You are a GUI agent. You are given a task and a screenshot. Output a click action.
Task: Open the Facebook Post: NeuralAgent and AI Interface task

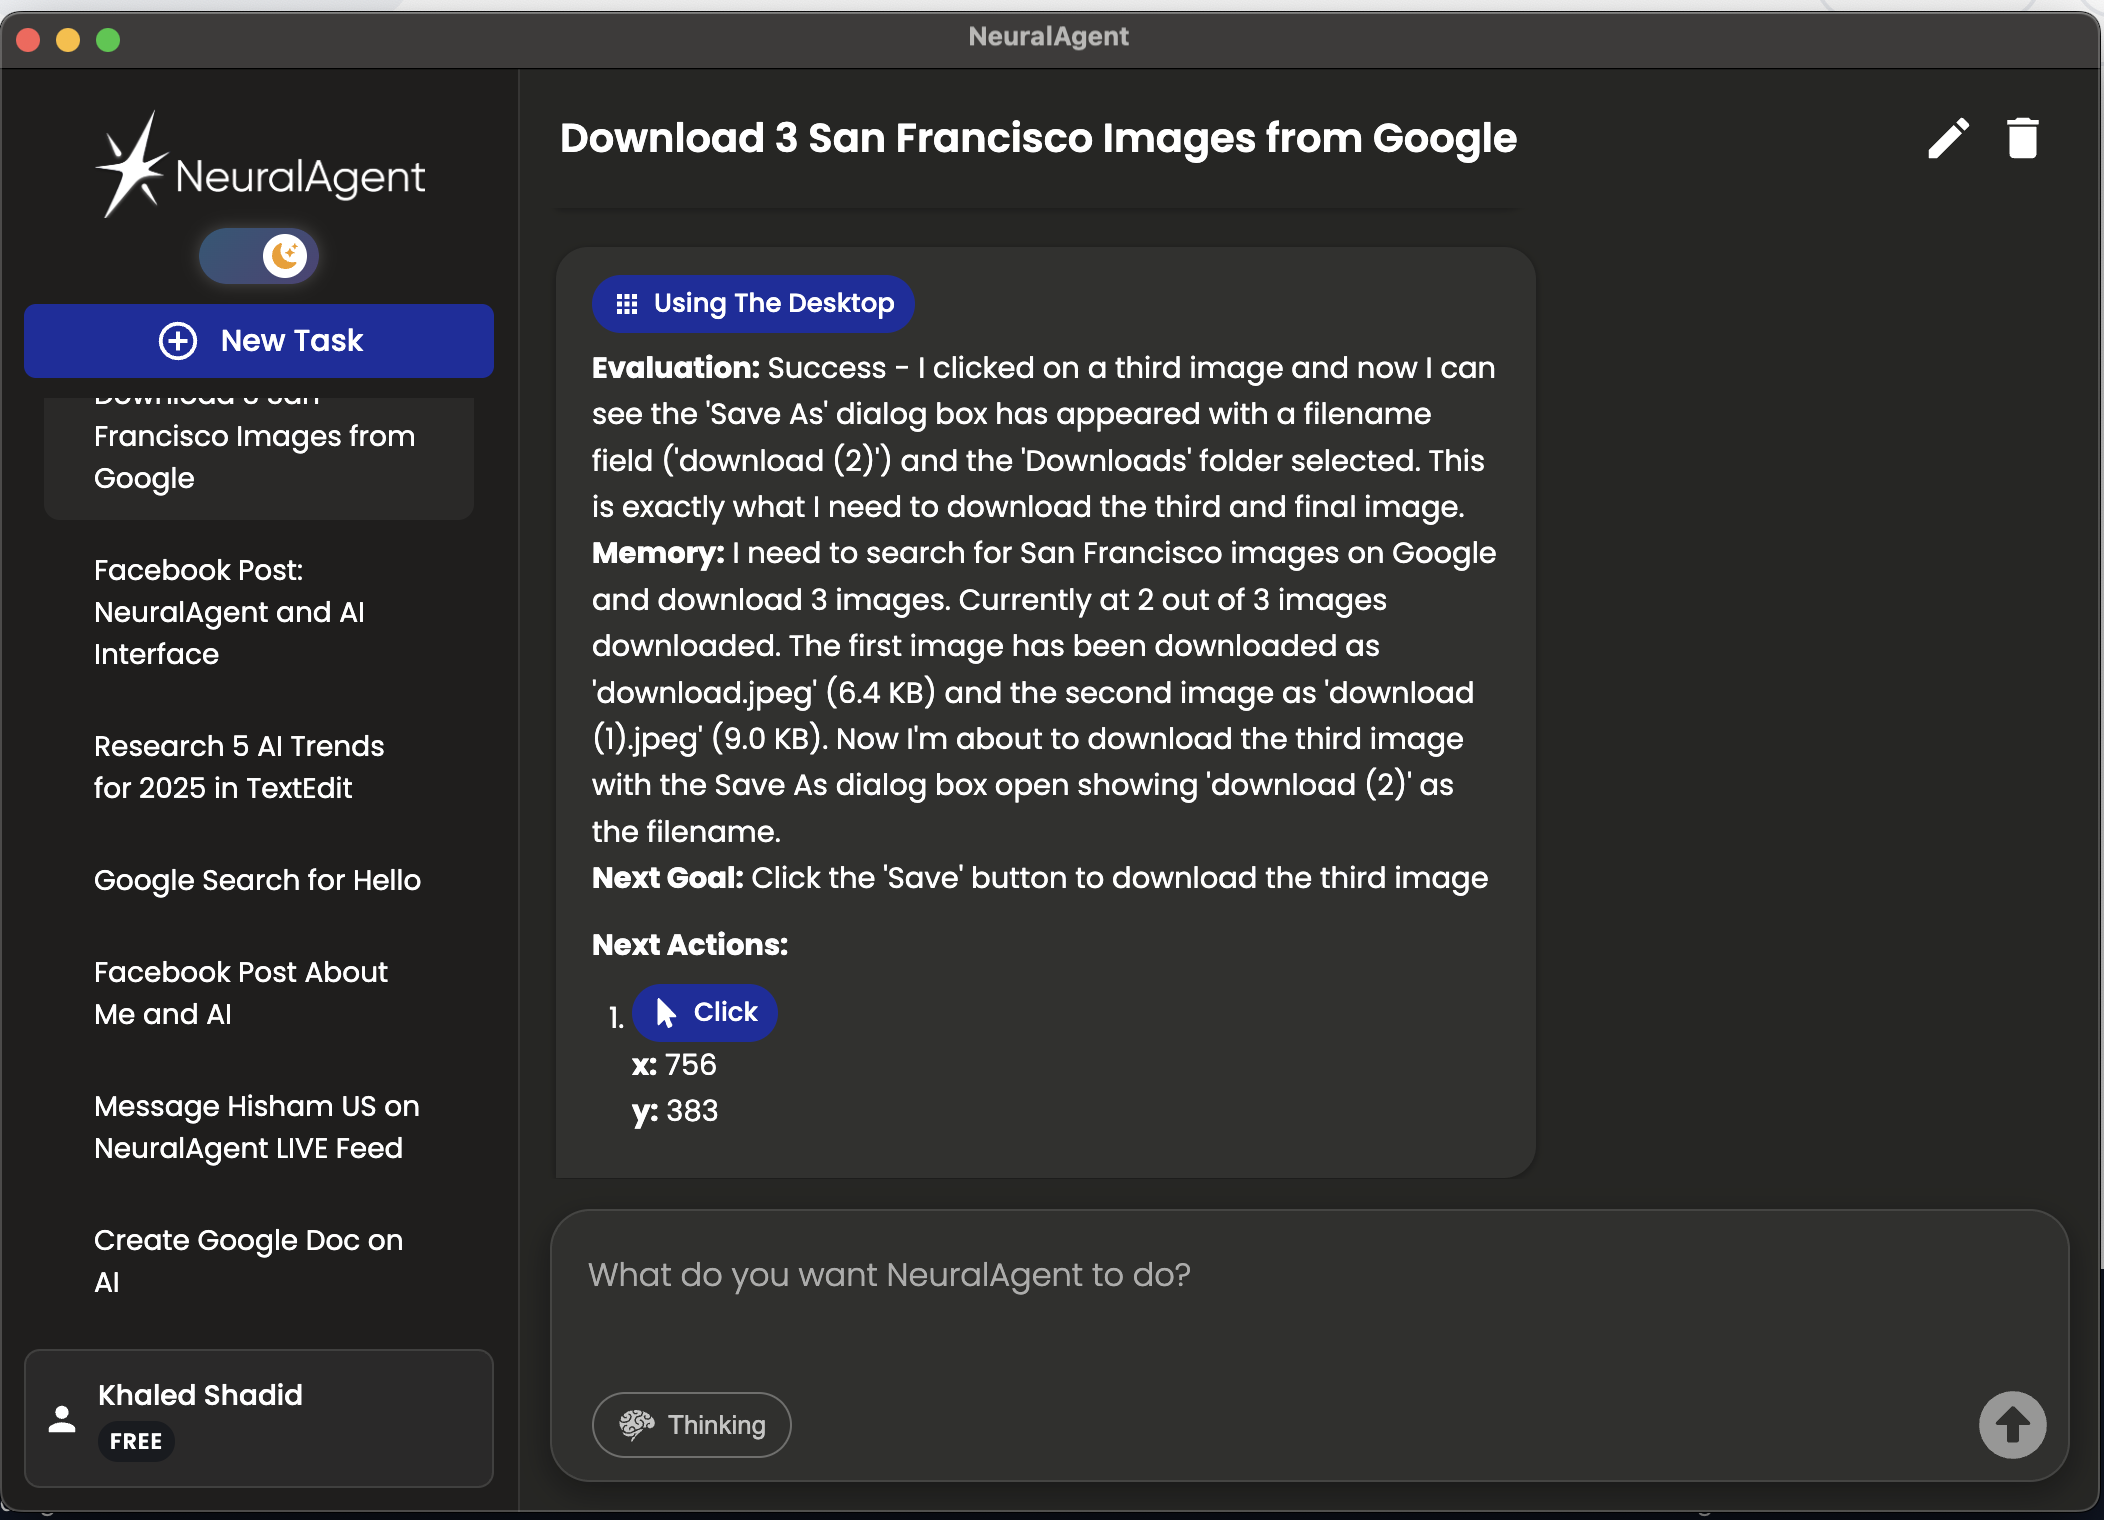coord(230,612)
